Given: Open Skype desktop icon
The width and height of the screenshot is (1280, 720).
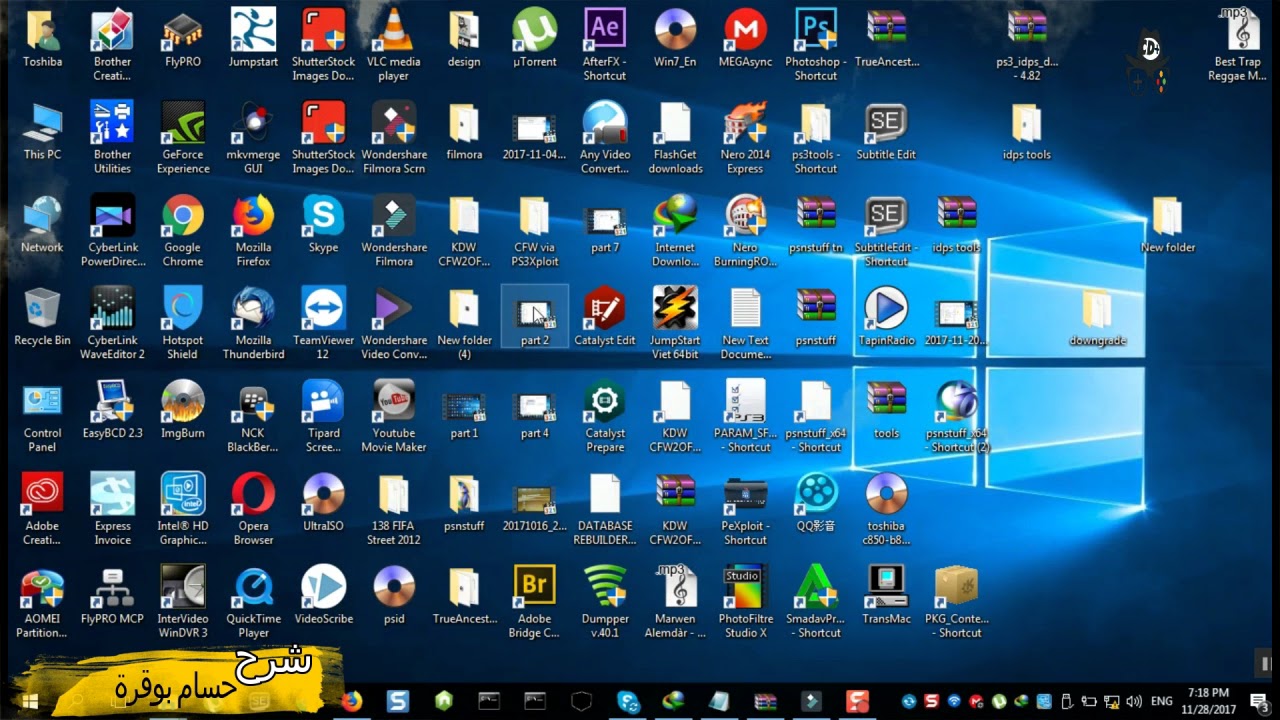Looking at the screenshot, I should pos(323,216).
